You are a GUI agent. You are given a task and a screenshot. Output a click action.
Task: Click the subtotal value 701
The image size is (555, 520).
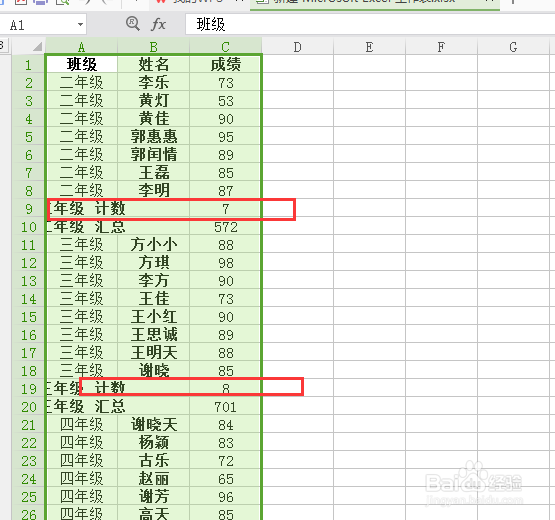[x=225, y=407]
